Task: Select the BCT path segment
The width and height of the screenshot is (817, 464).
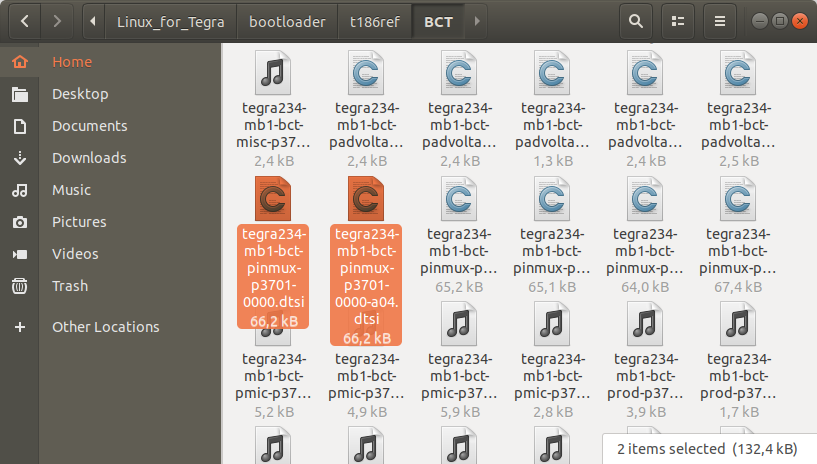Action: point(438,22)
